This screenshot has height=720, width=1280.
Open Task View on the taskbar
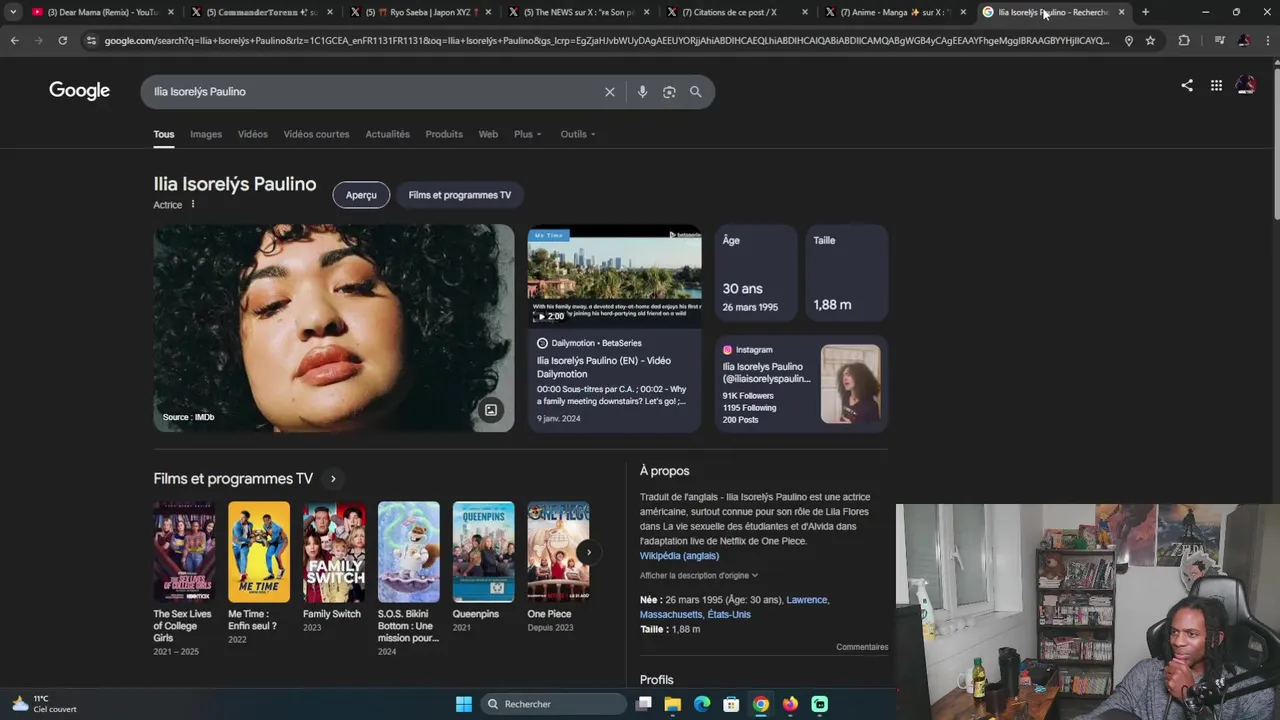[644, 704]
